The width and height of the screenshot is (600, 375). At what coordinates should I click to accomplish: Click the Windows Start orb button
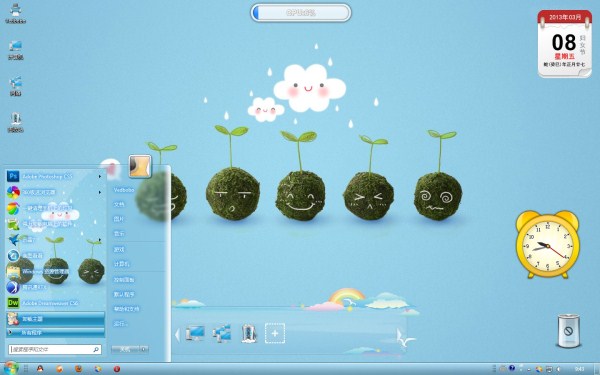click(11, 368)
